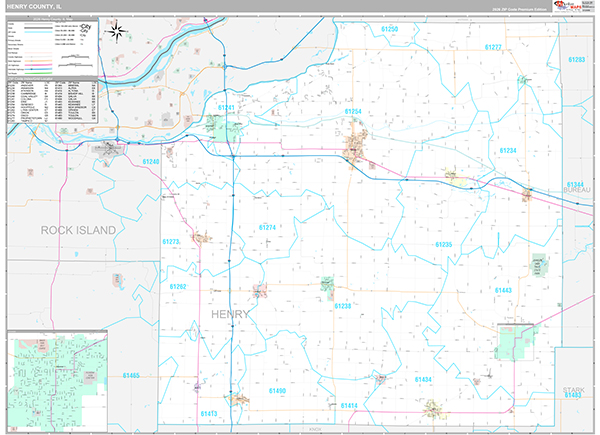
Task: Select ZIP code label 61274
Action: pos(267,227)
